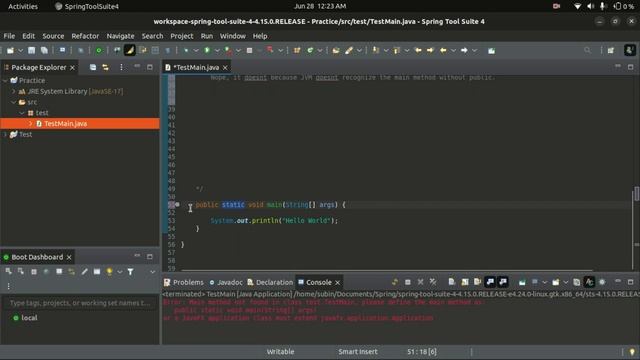Click the highlighted Toggle Mark Occurrences icon

130,50
